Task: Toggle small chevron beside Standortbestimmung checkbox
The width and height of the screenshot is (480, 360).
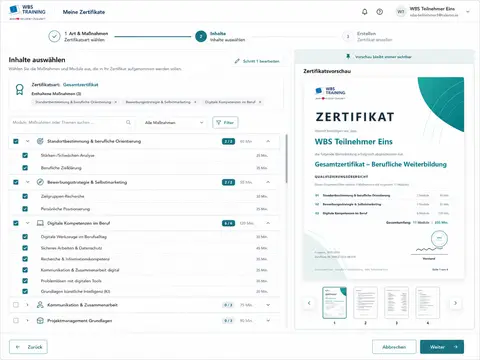Action: (x=28, y=141)
